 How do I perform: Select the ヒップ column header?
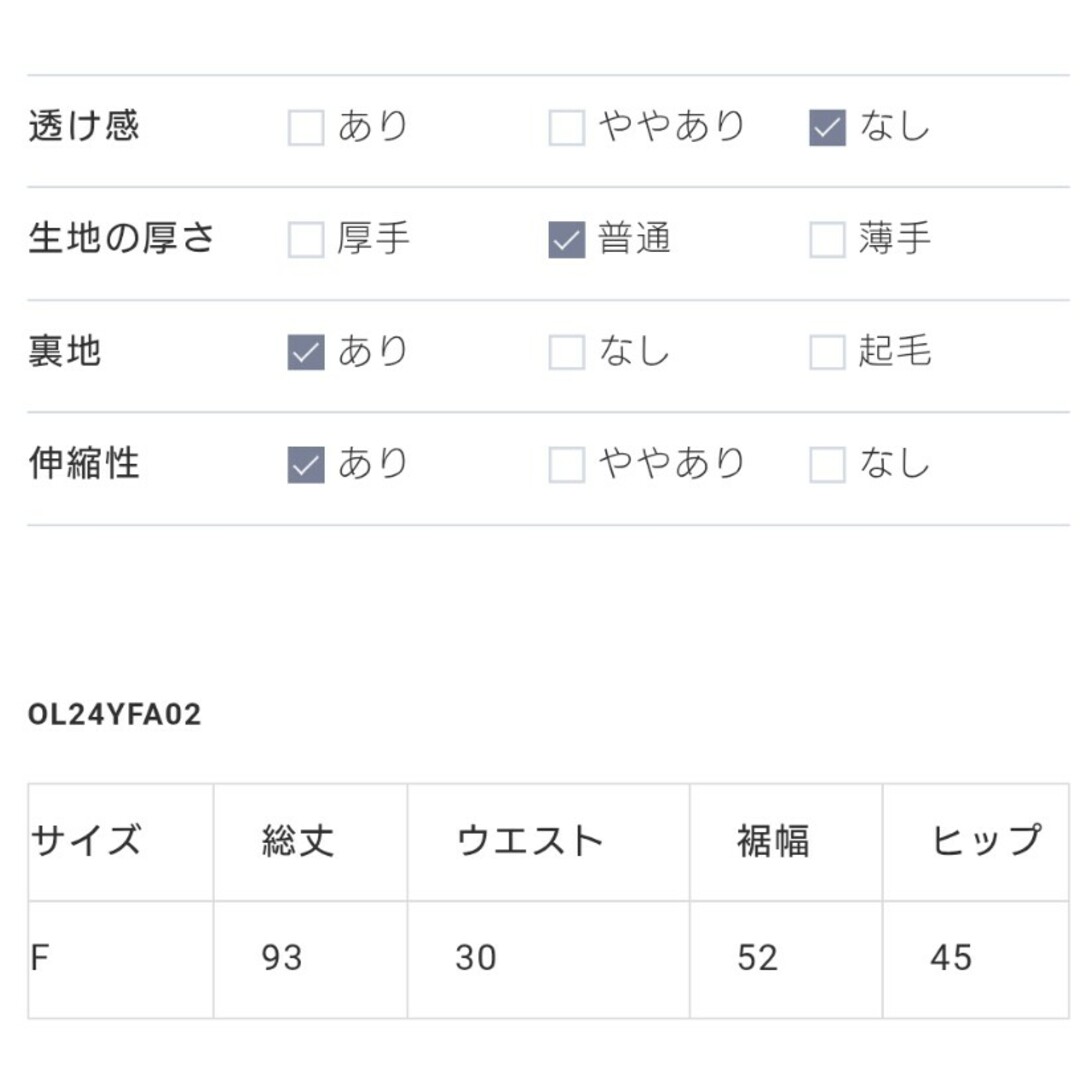[x=976, y=842]
